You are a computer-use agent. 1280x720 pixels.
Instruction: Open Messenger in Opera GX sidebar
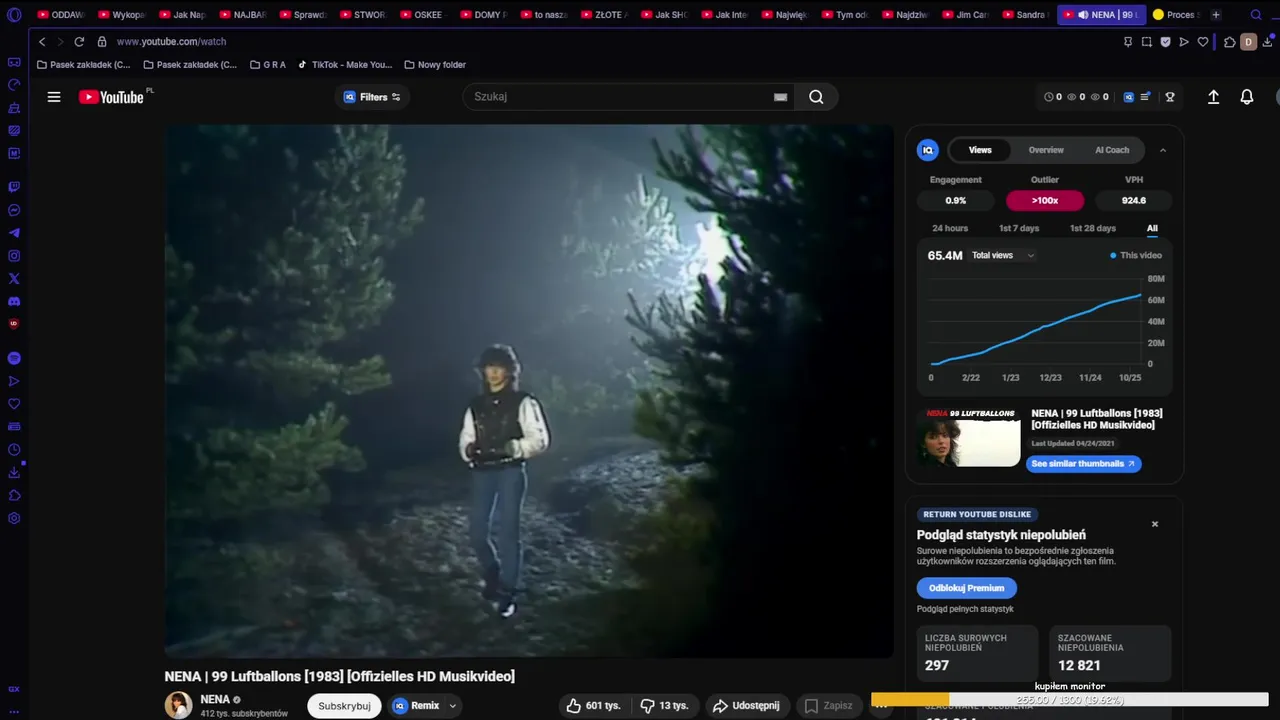point(14,210)
